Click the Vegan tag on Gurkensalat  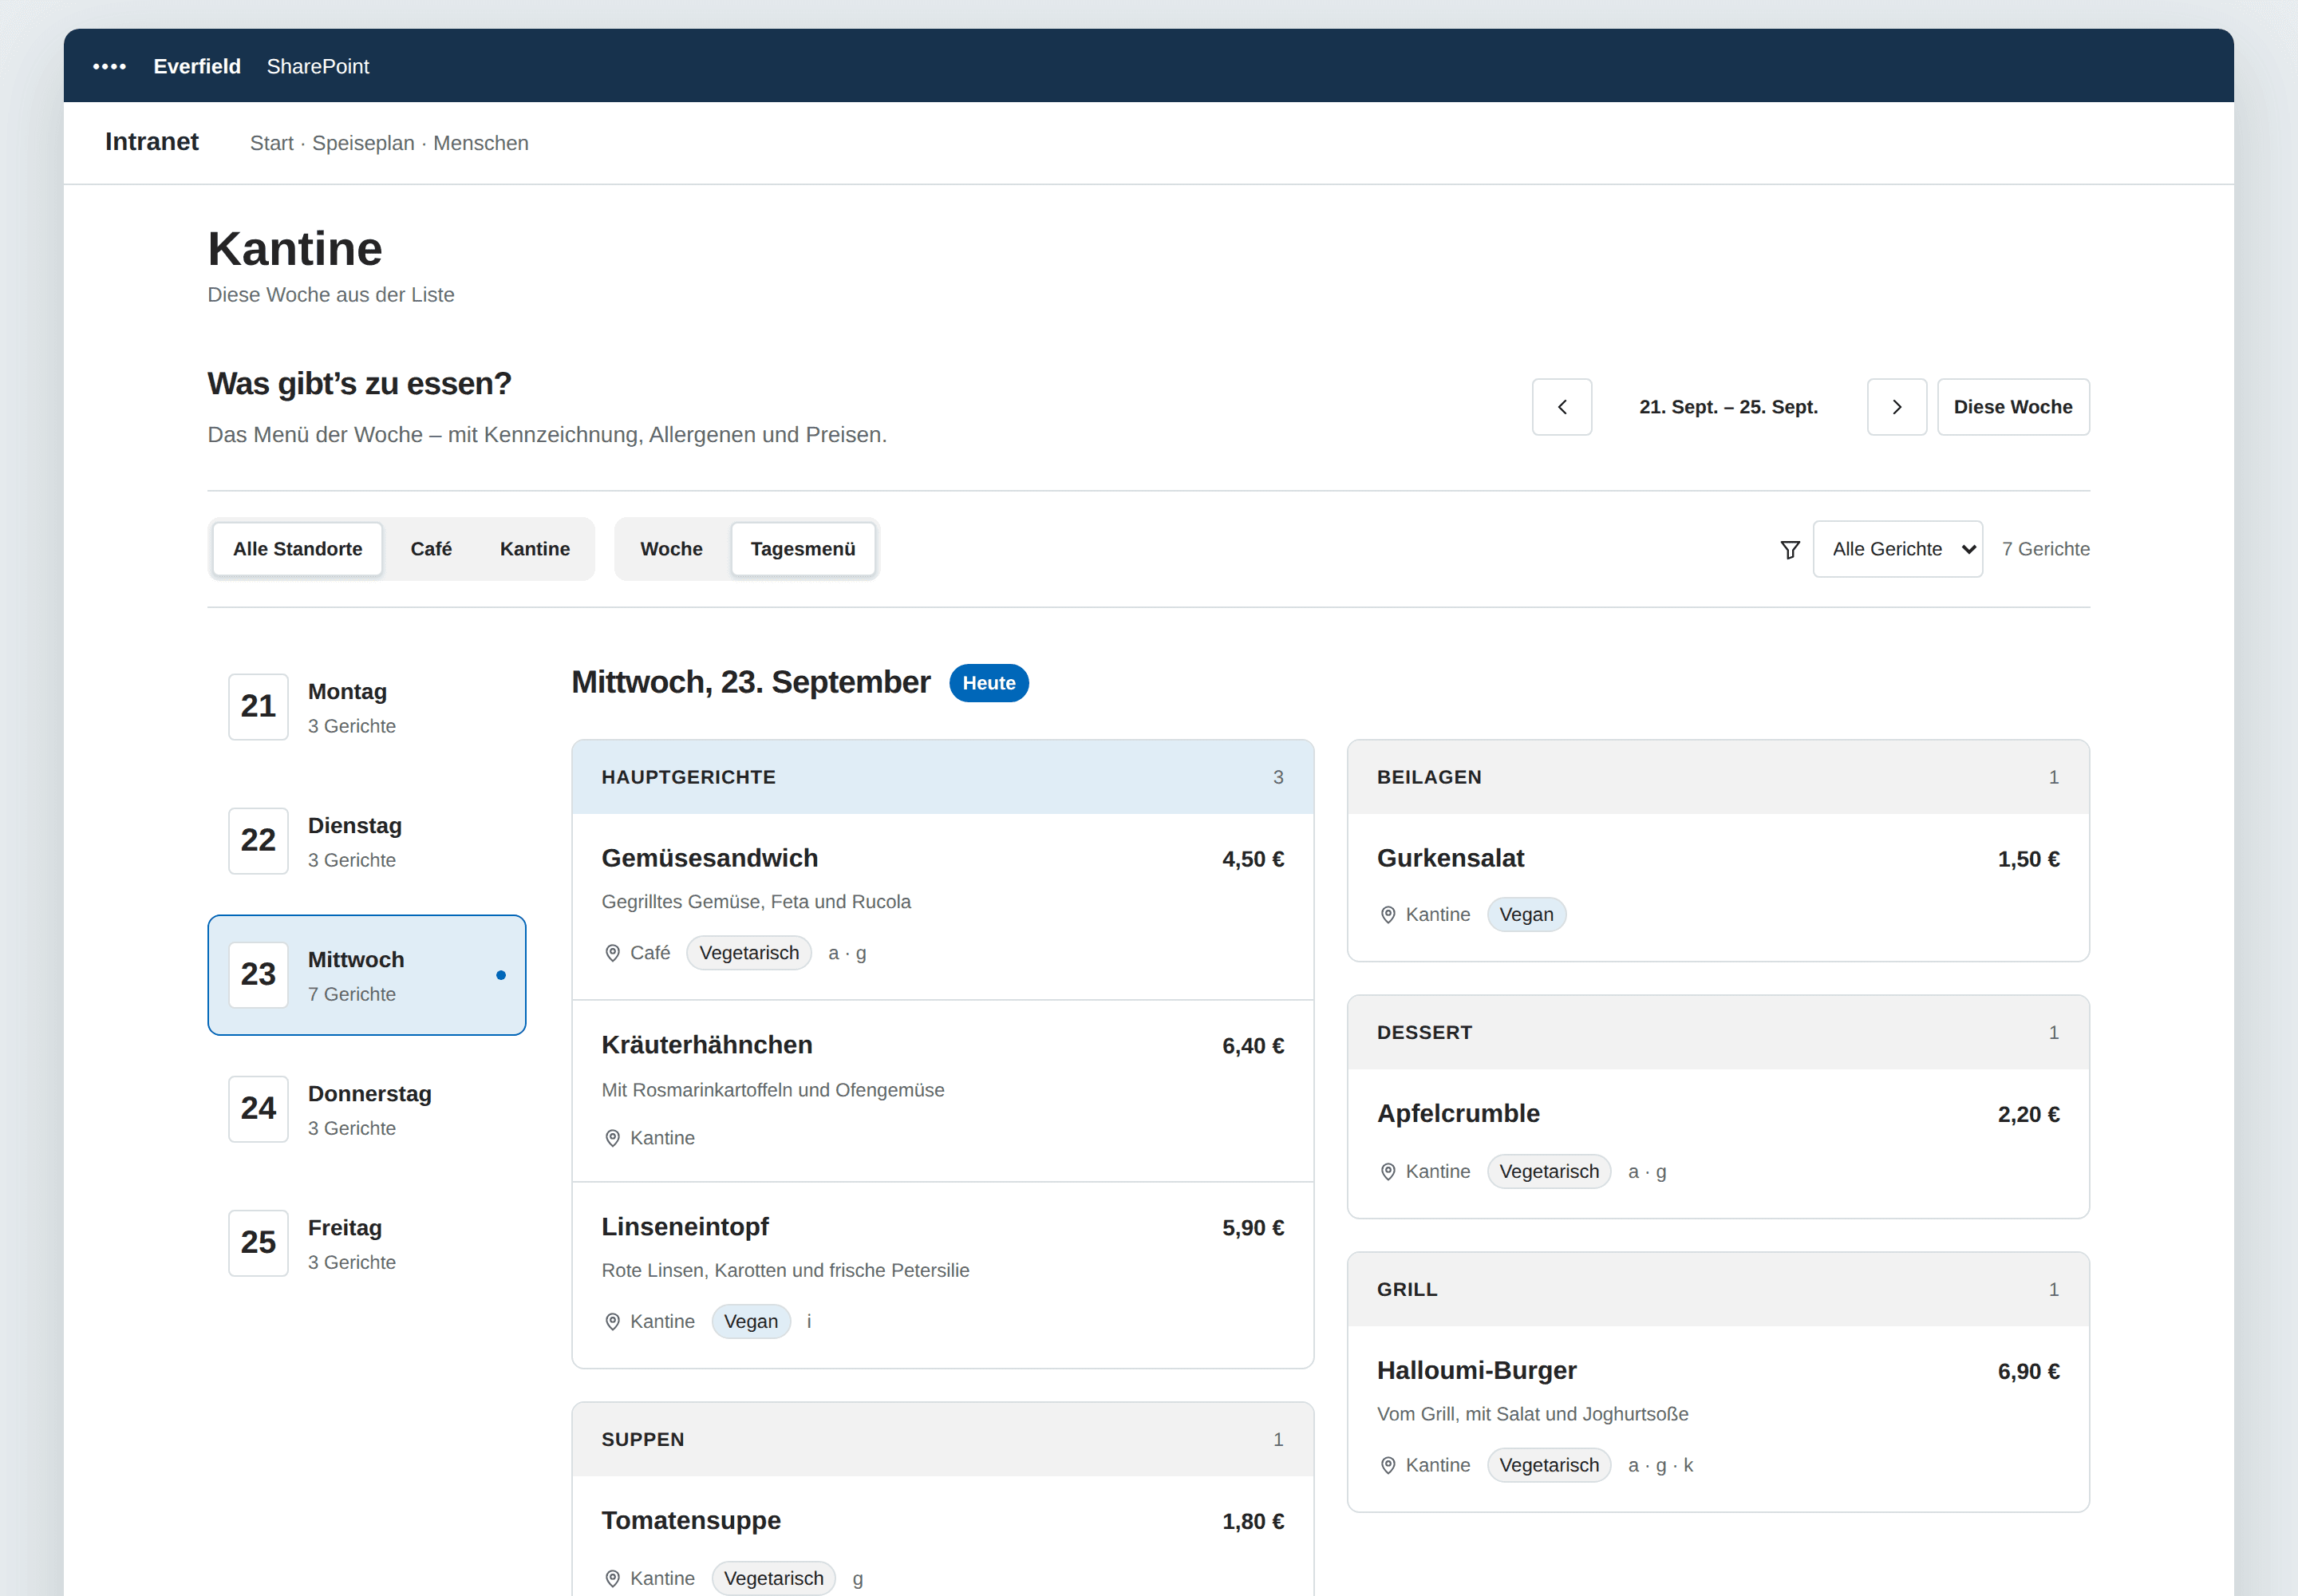click(x=1526, y=914)
